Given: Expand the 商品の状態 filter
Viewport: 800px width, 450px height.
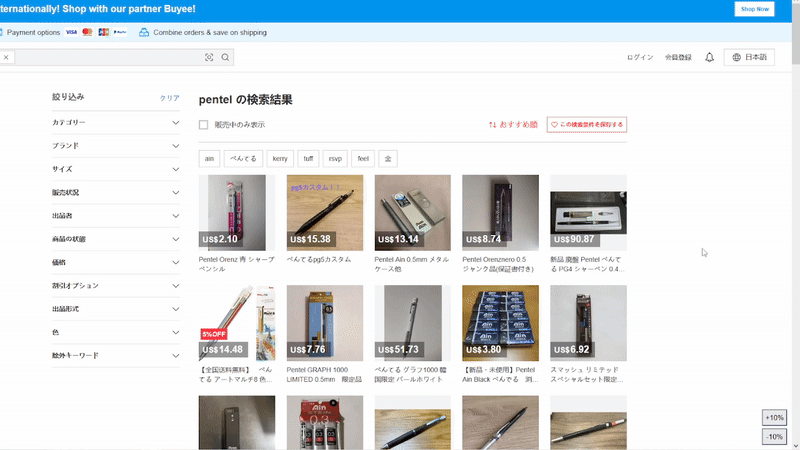Looking at the screenshot, I should pyautogui.click(x=116, y=239).
